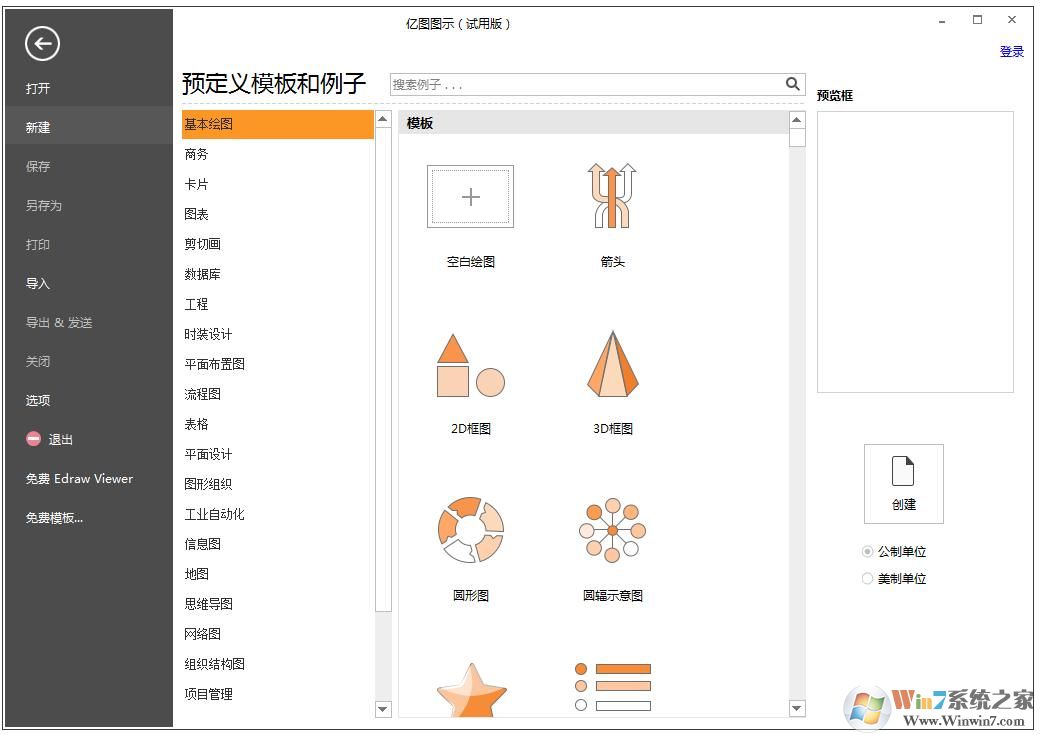
Task: Click the 登录 login link
Action: pos(1011,51)
